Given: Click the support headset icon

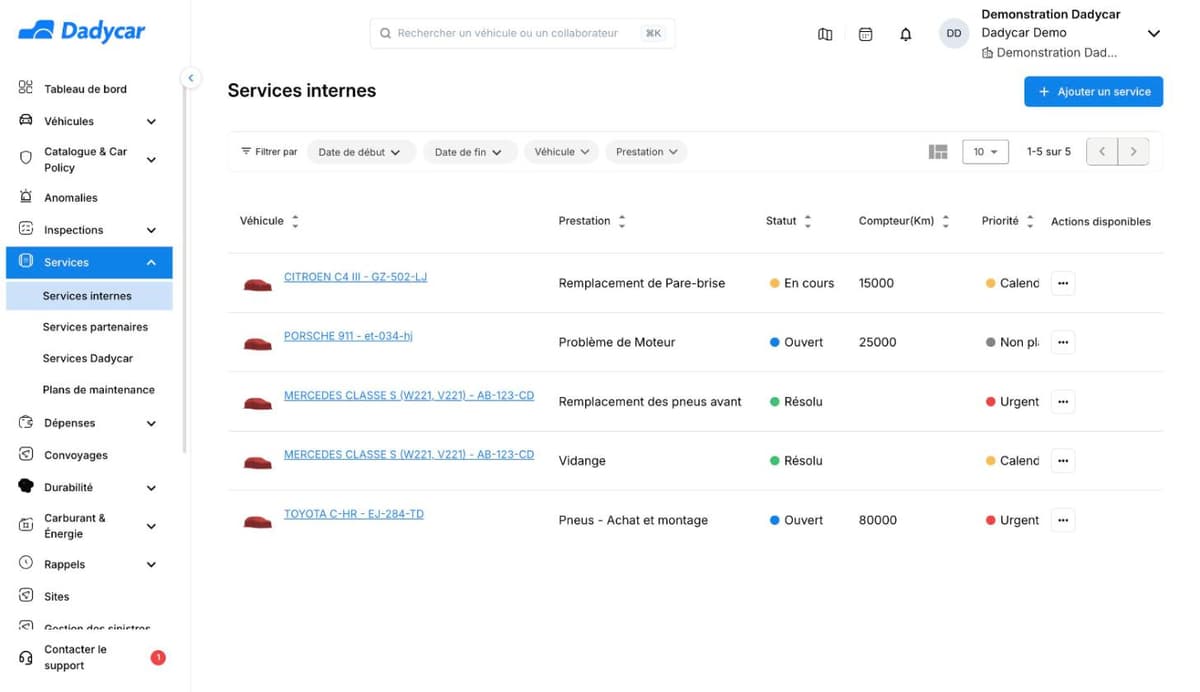Looking at the screenshot, I should 26,657.
